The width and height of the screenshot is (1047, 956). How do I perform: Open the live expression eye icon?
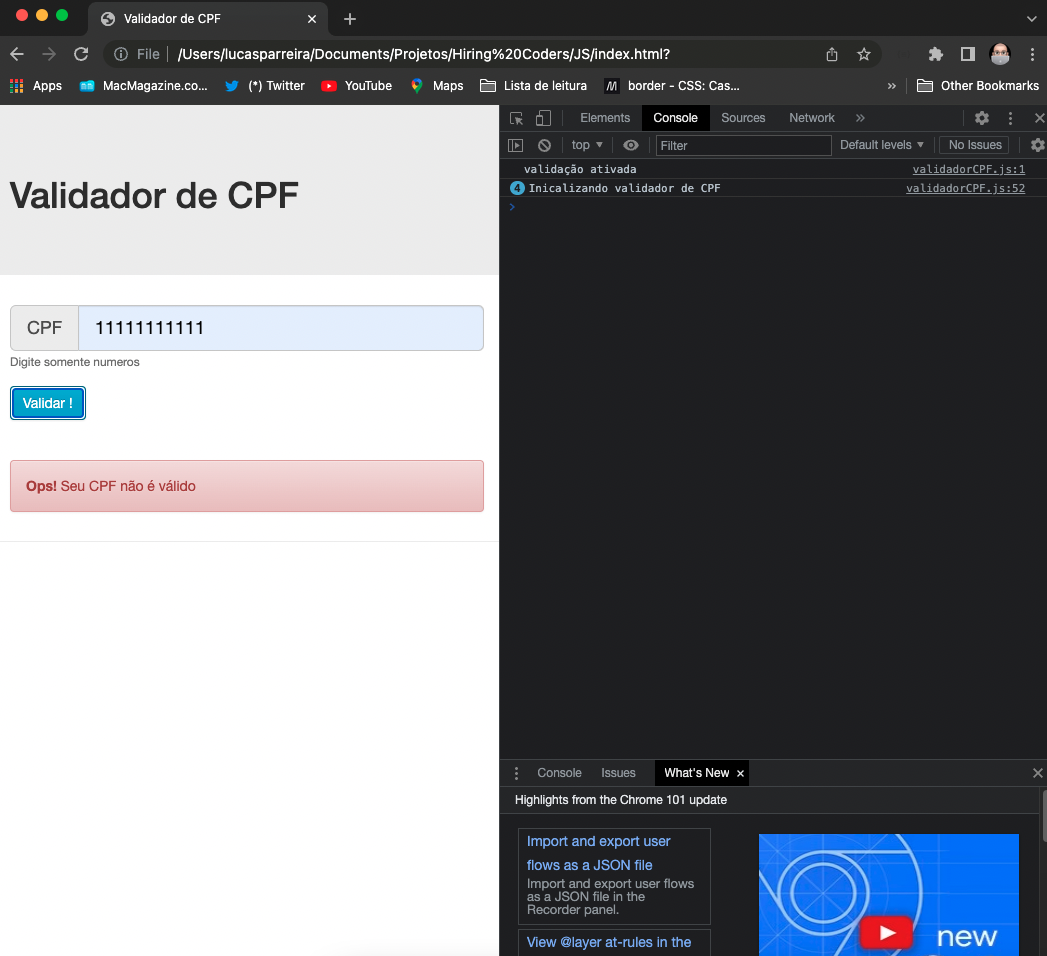point(631,145)
